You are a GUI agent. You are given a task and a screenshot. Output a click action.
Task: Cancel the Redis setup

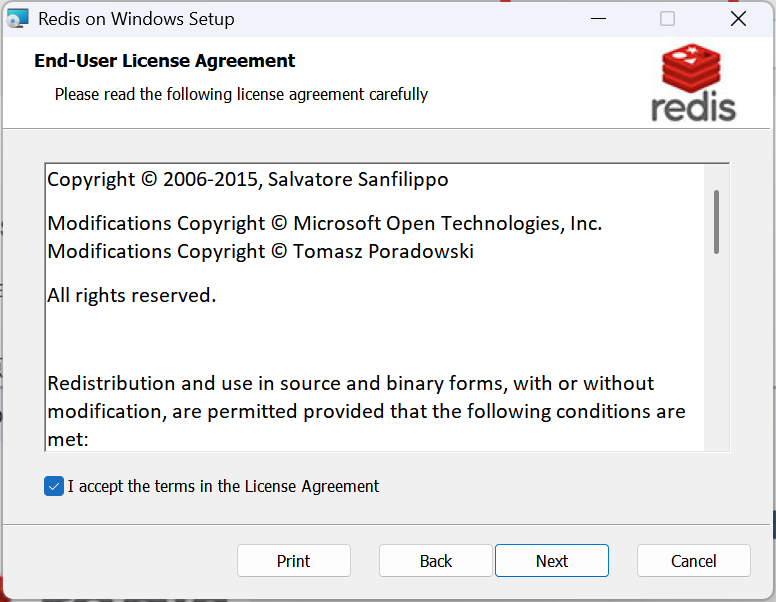(693, 561)
